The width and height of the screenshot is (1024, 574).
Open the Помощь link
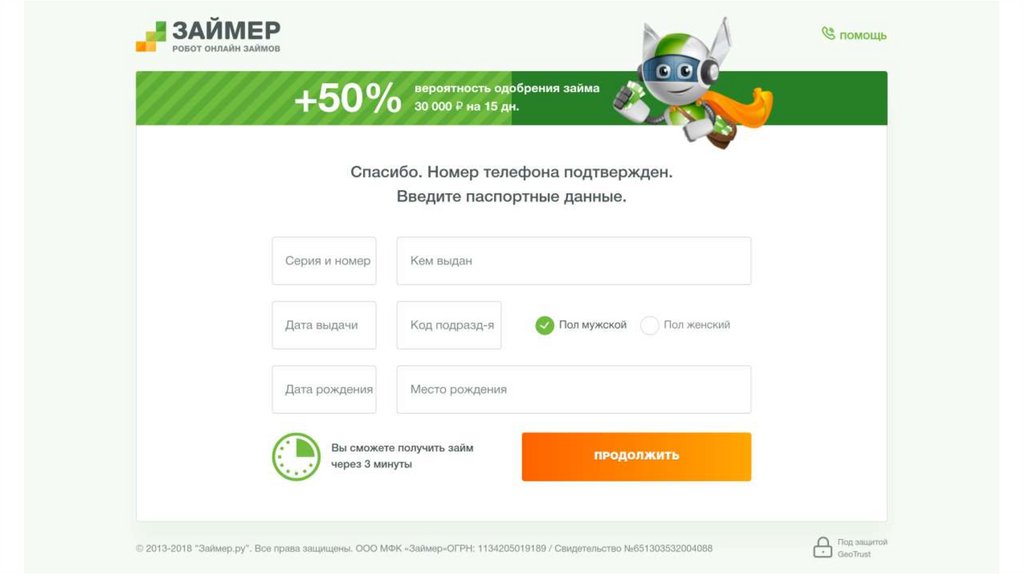pos(862,36)
